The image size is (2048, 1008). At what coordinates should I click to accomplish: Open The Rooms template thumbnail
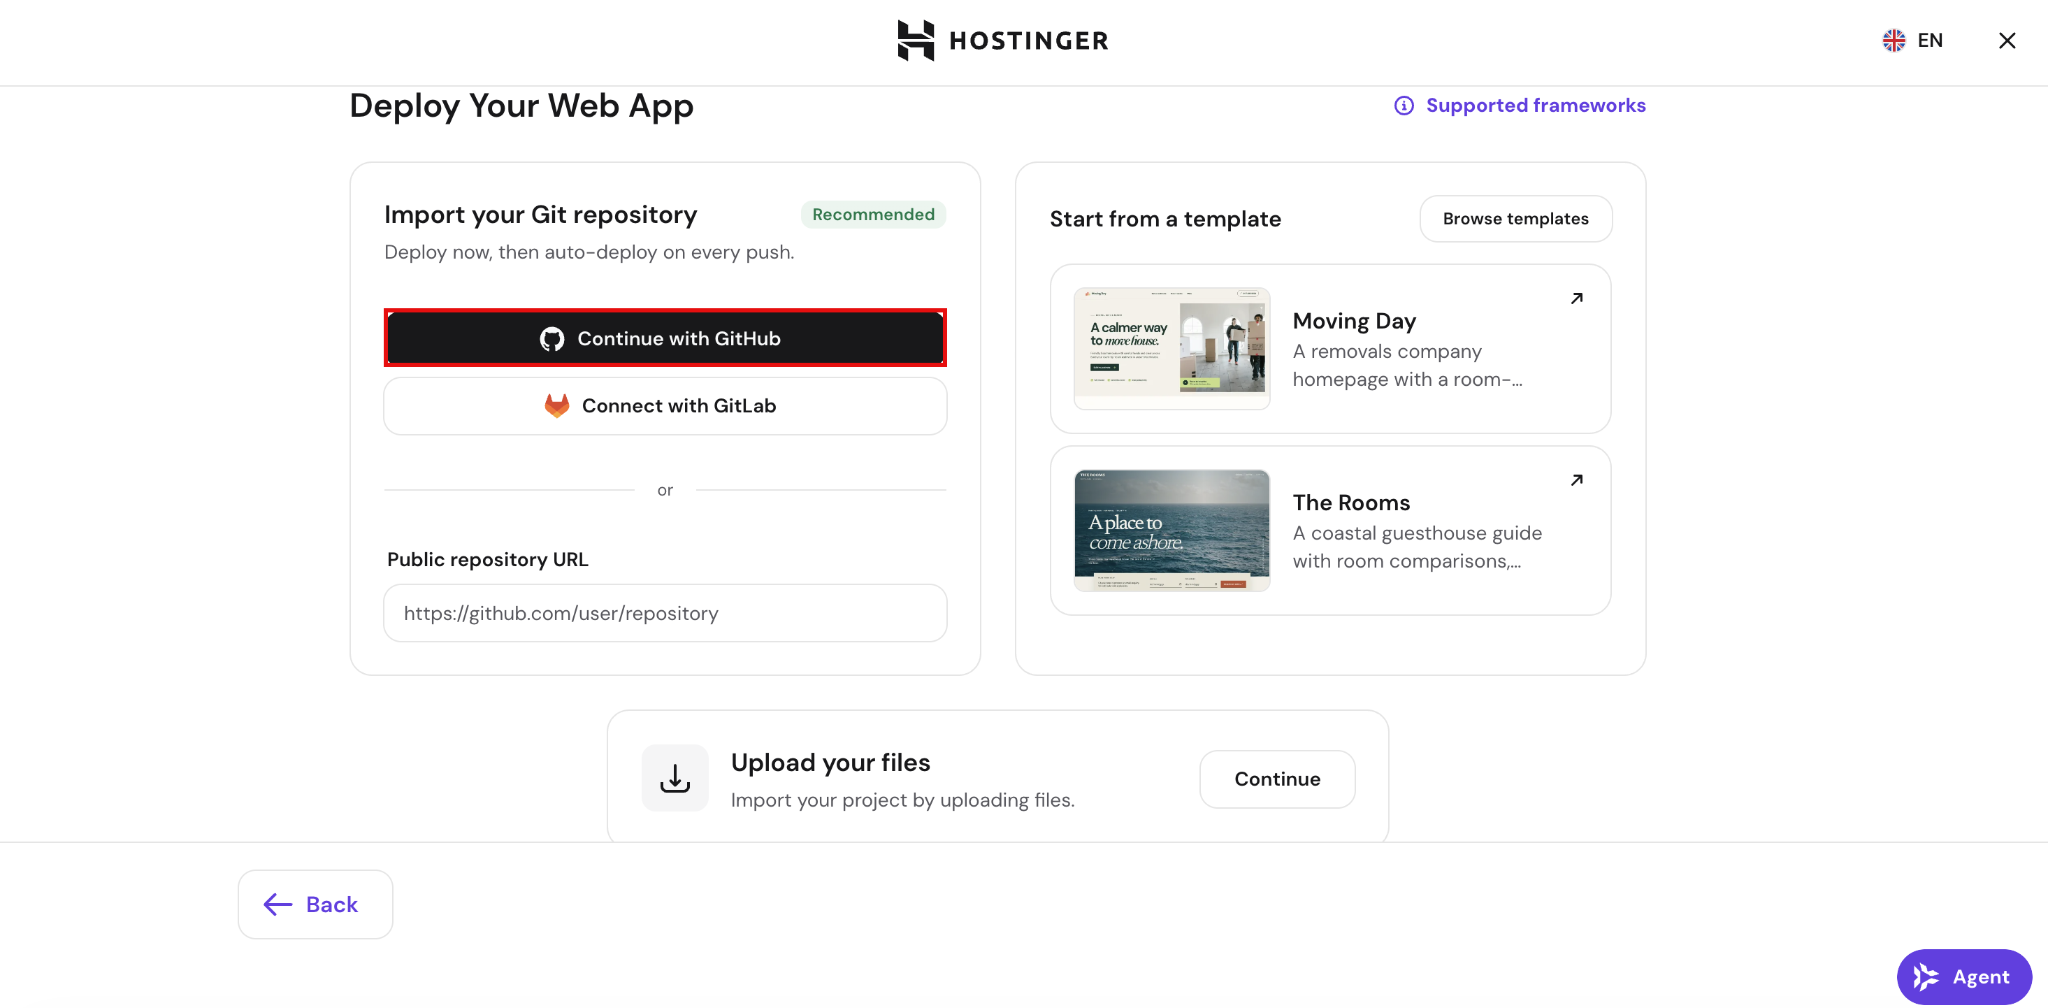pos(1172,530)
